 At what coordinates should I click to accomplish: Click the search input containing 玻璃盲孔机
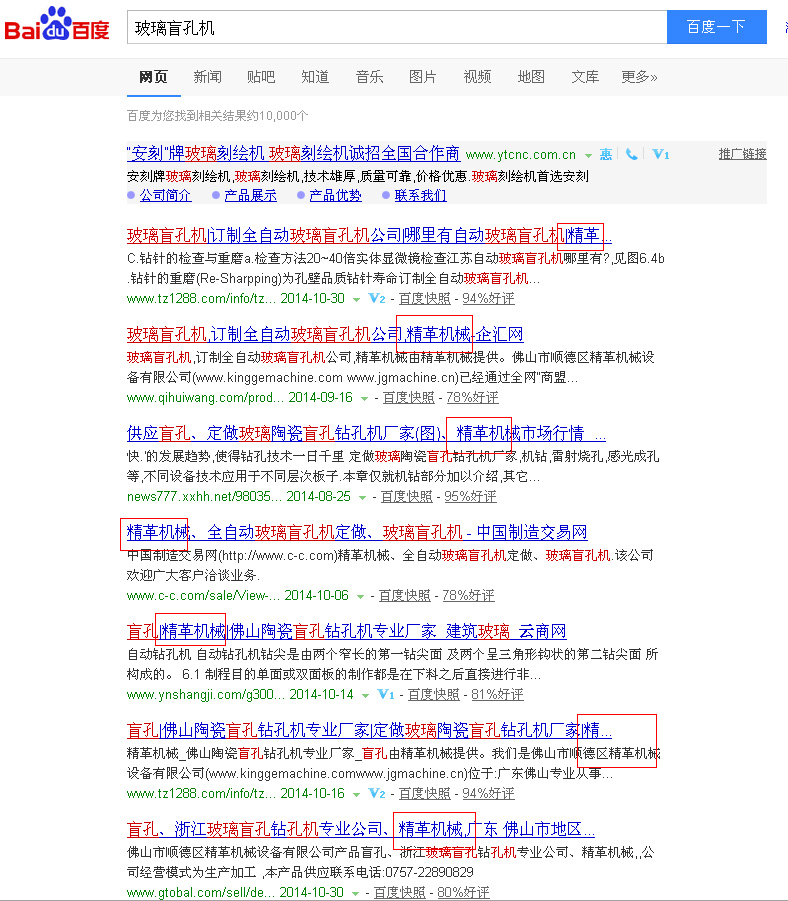397,26
